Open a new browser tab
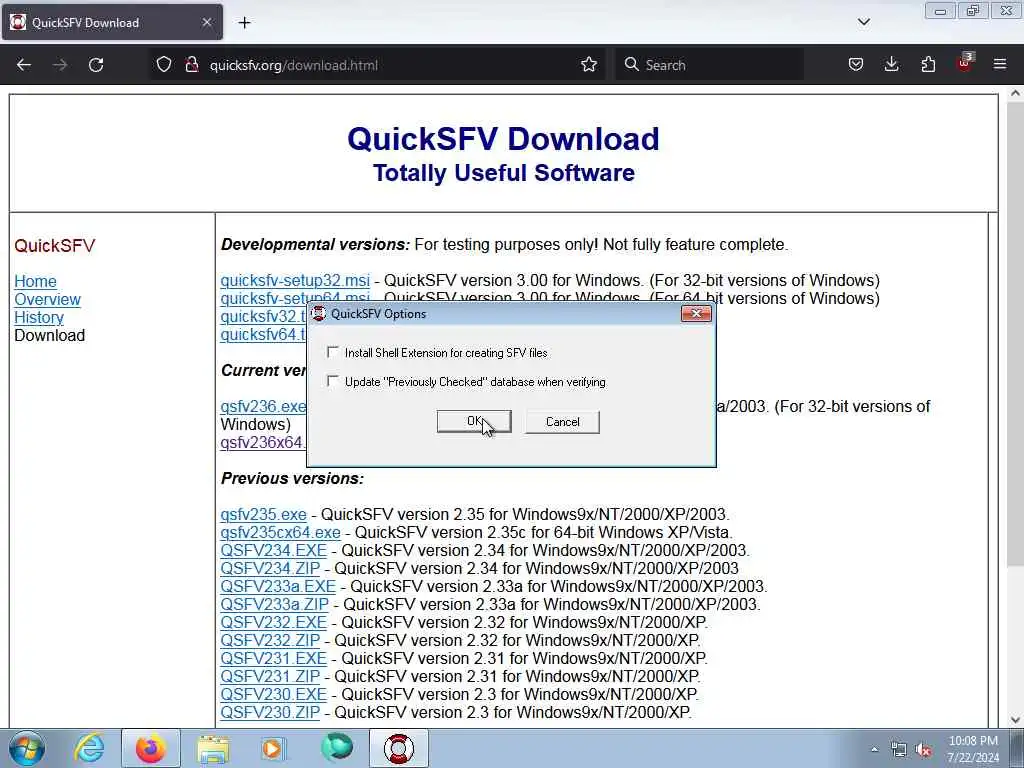Image resolution: width=1024 pixels, height=768 pixels. coord(244,23)
